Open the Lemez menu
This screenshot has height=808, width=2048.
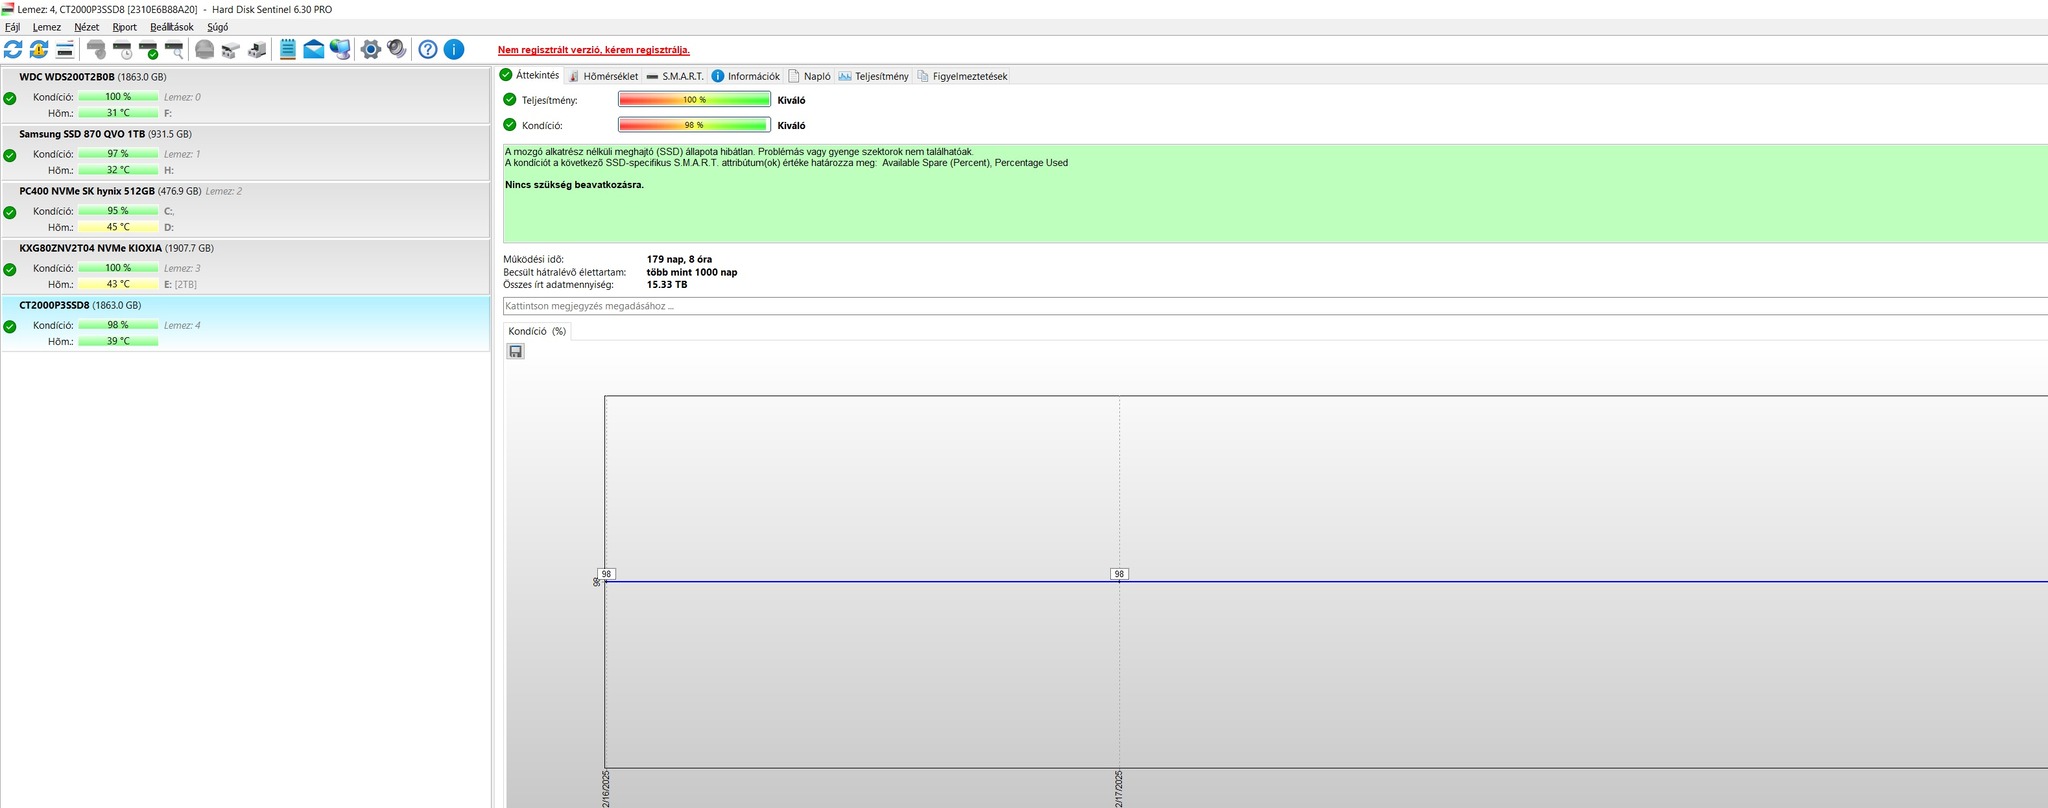click(x=47, y=27)
